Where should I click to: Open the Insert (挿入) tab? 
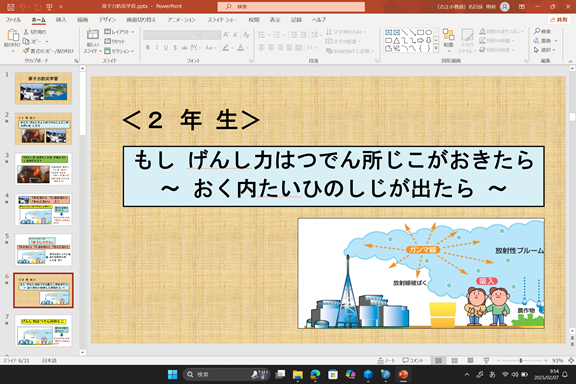pyautogui.click(x=61, y=19)
